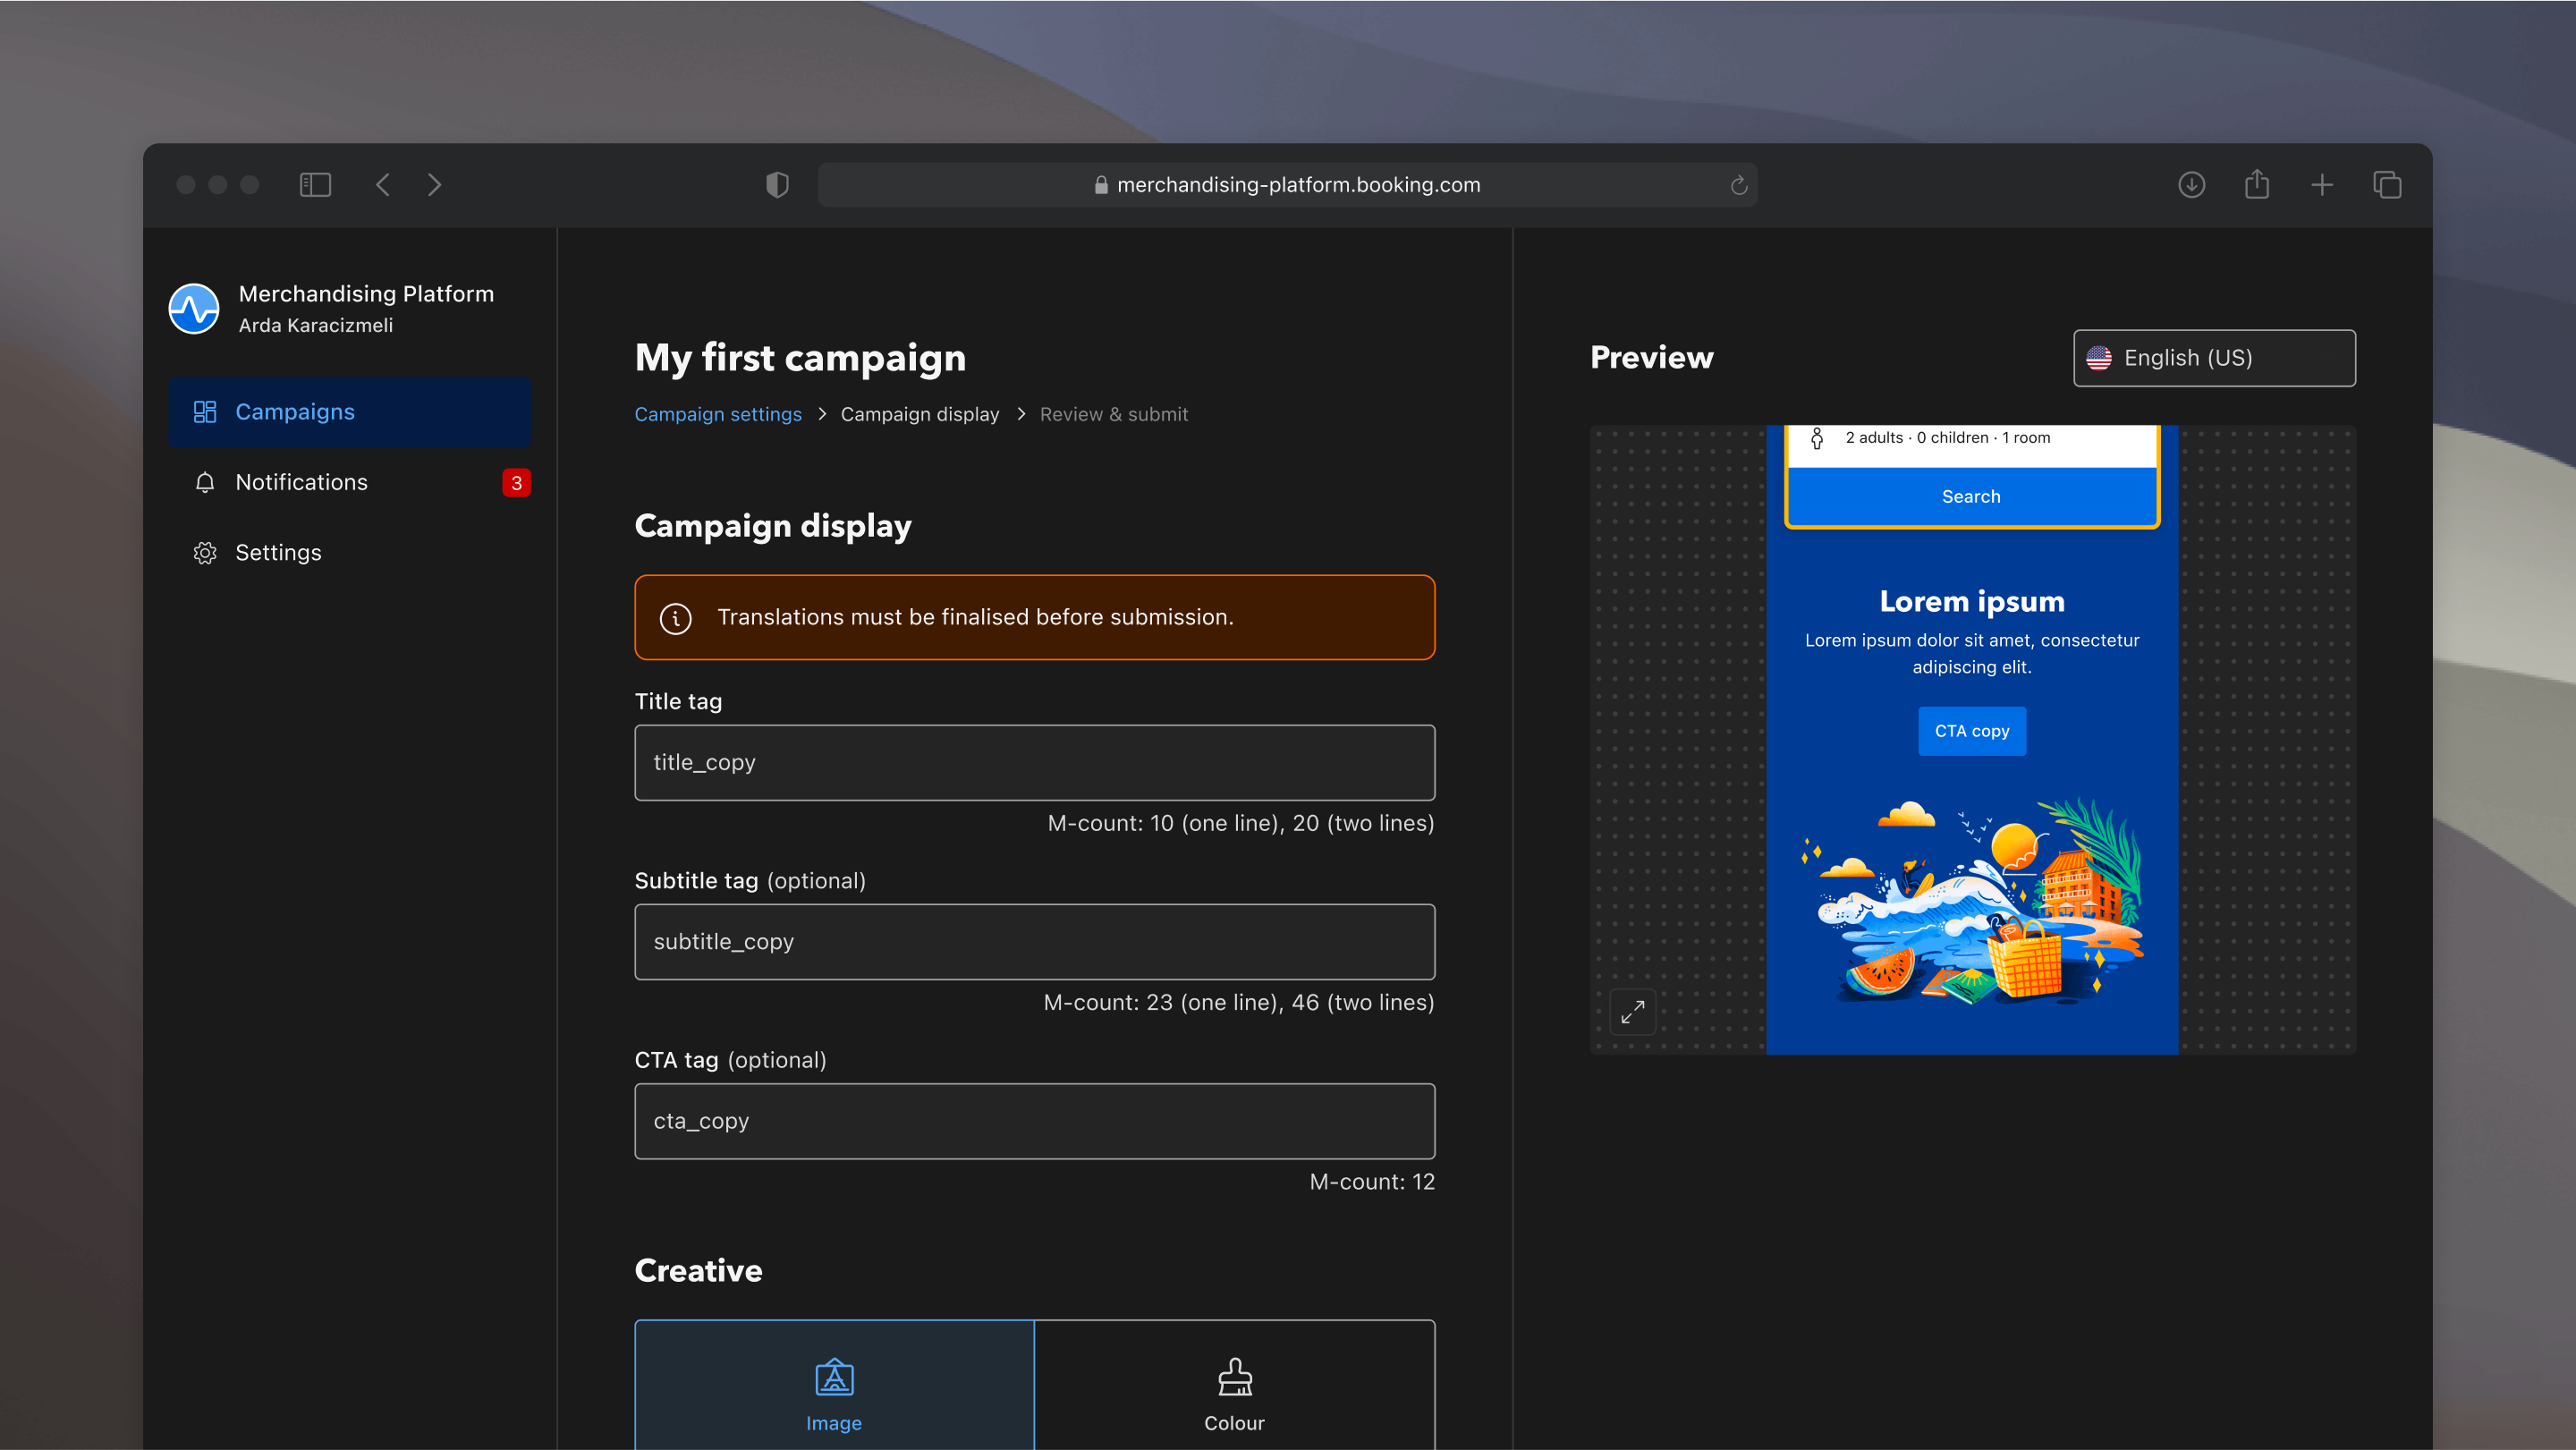Click the info icon in translations alert
This screenshot has width=2576, height=1450.
[x=676, y=618]
